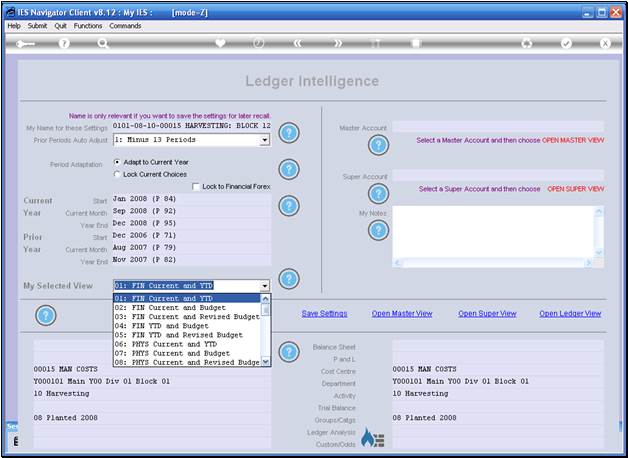Open help icon beside Balance Sheet label

tap(289, 352)
